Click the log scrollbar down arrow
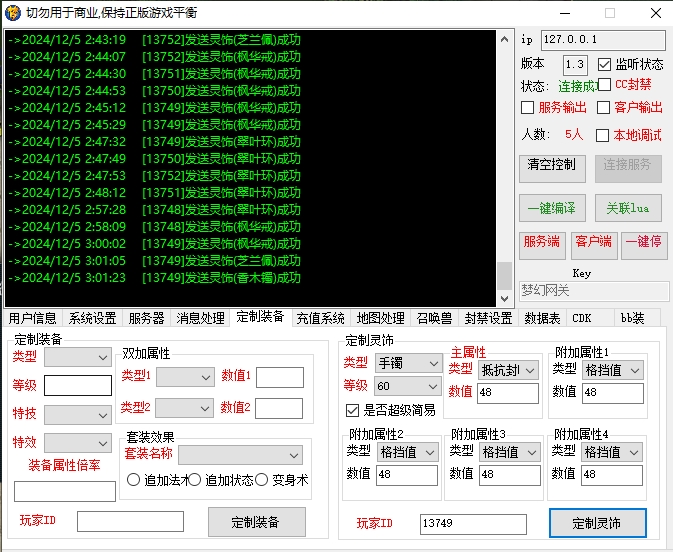 505,299
